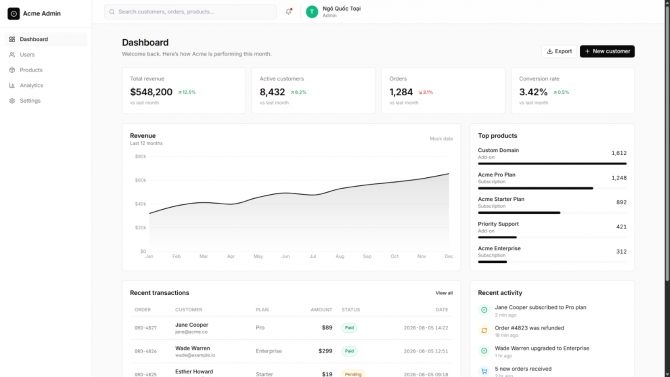Click the 3.1% orders change indicator
Viewport: 670px width, 377px height.
pos(426,92)
